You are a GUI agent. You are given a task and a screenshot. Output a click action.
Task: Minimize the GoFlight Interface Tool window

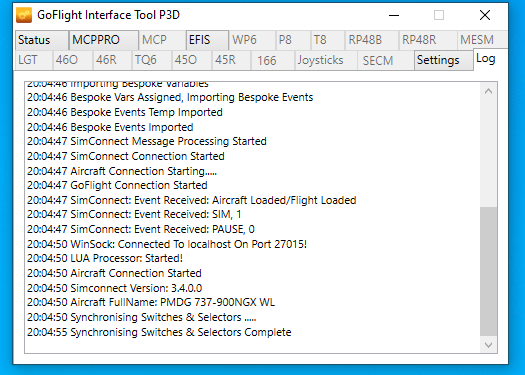tap(394, 15)
